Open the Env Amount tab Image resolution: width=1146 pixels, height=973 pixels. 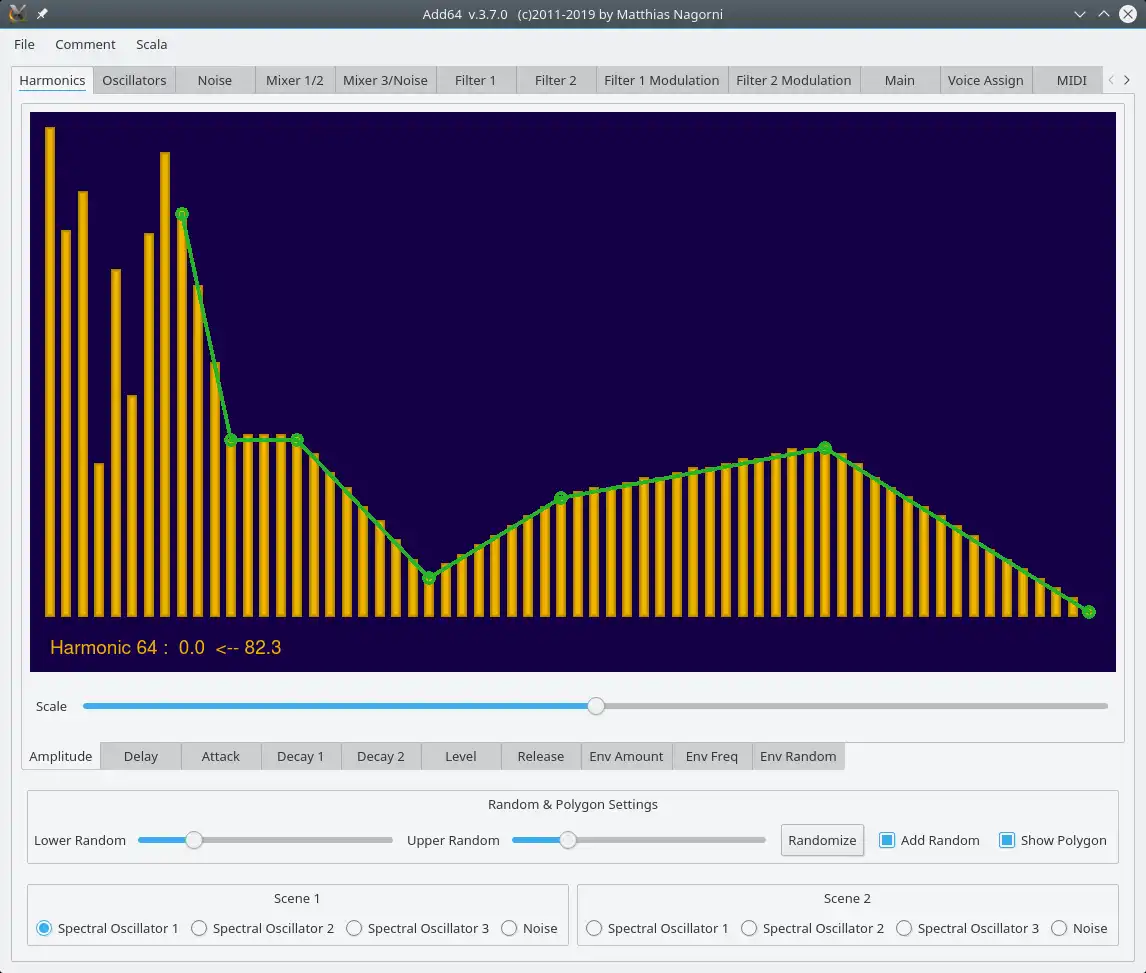pyautogui.click(x=626, y=756)
